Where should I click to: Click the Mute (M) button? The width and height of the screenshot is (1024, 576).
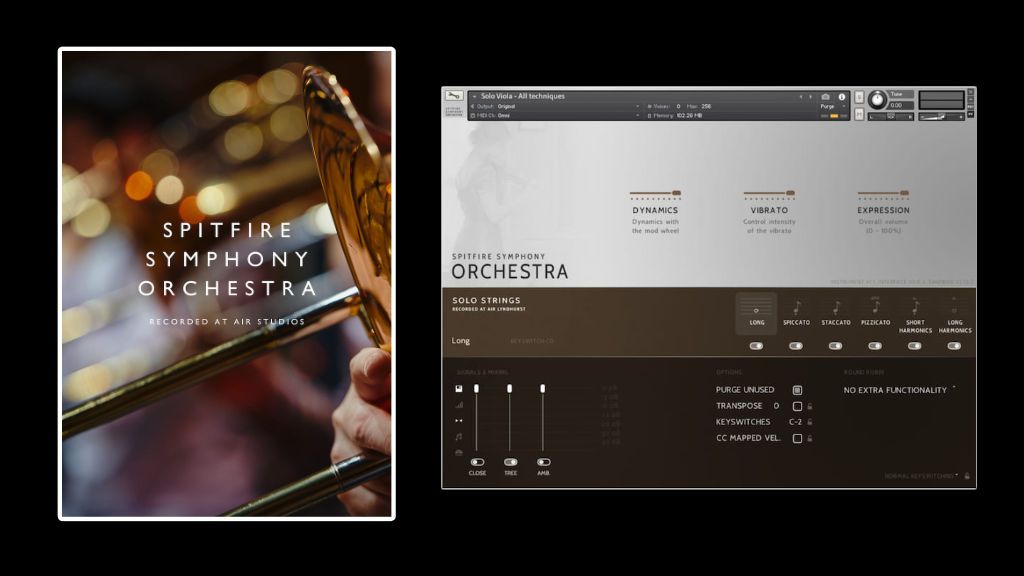pos(859,114)
